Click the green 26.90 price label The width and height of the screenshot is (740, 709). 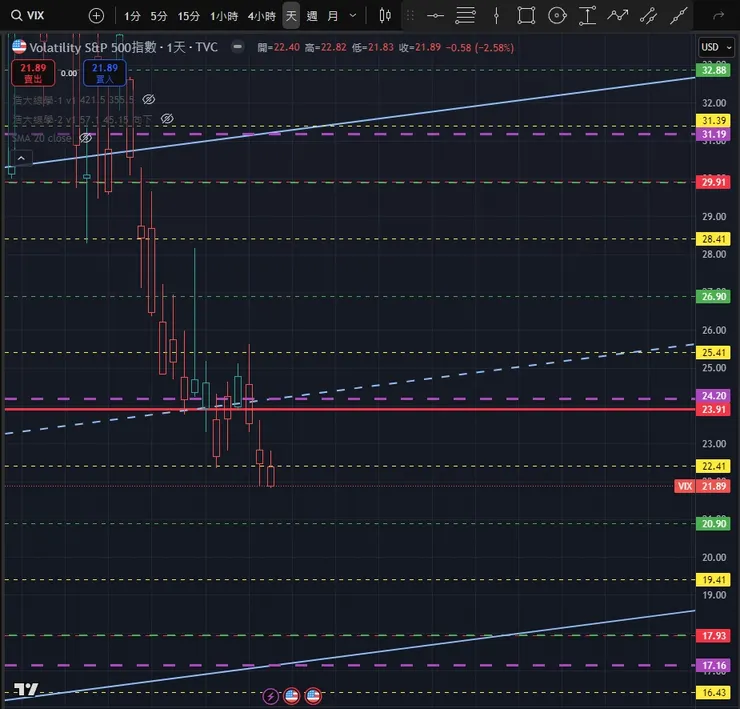[x=714, y=296]
